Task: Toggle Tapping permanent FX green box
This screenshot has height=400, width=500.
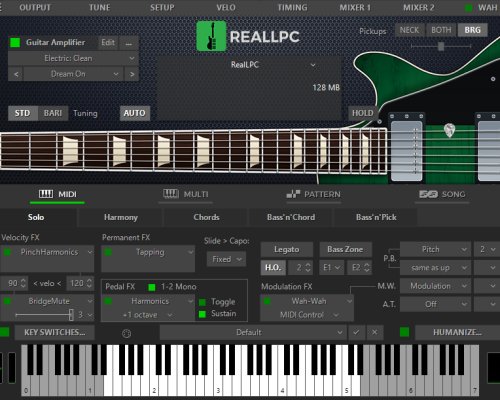Action: (x=108, y=252)
